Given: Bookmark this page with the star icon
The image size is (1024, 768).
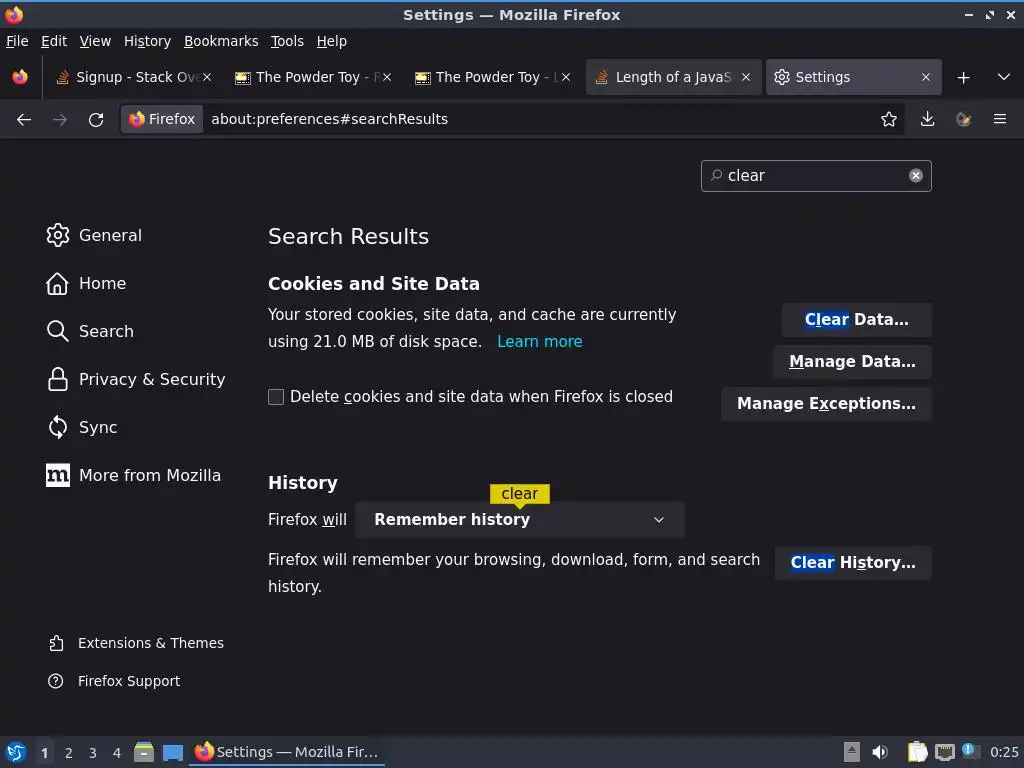Looking at the screenshot, I should [888, 119].
